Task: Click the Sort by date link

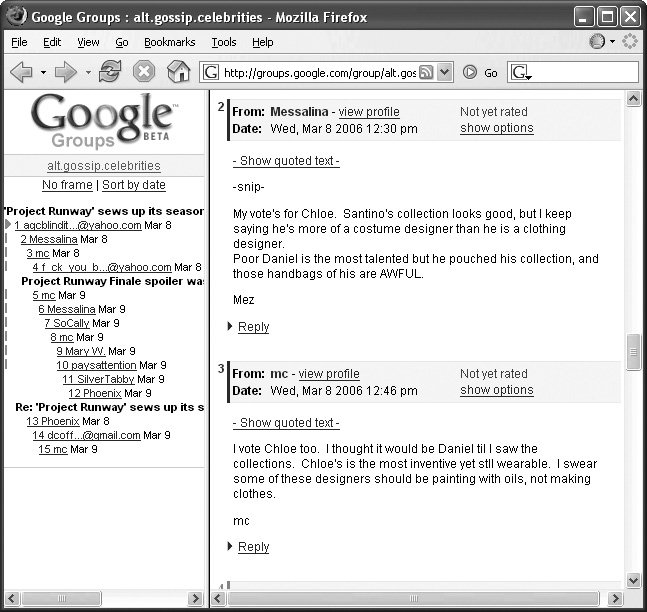Action: 134,185
